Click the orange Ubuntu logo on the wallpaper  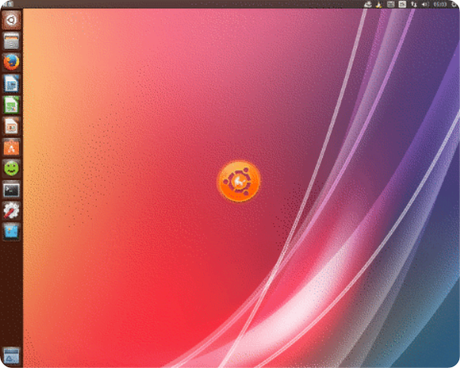(x=239, y=181)
